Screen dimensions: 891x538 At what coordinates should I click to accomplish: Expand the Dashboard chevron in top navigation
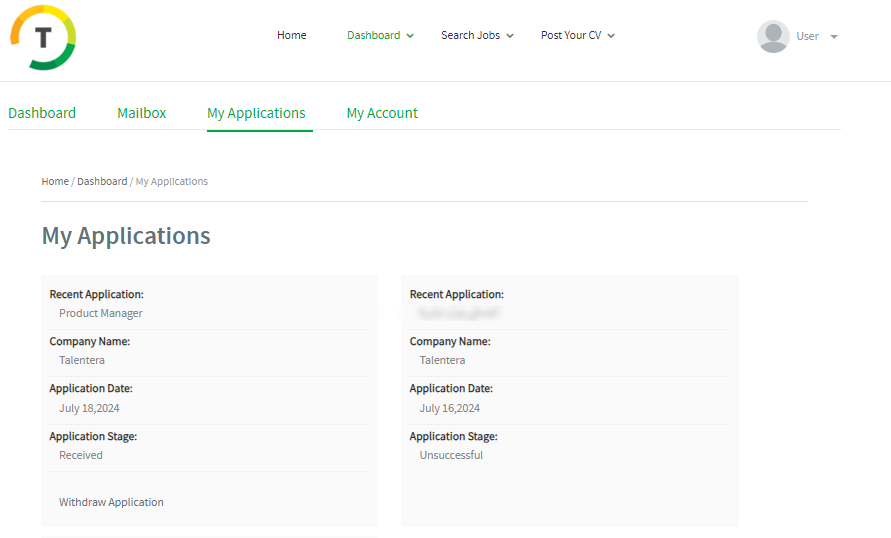tap(410, 36)
